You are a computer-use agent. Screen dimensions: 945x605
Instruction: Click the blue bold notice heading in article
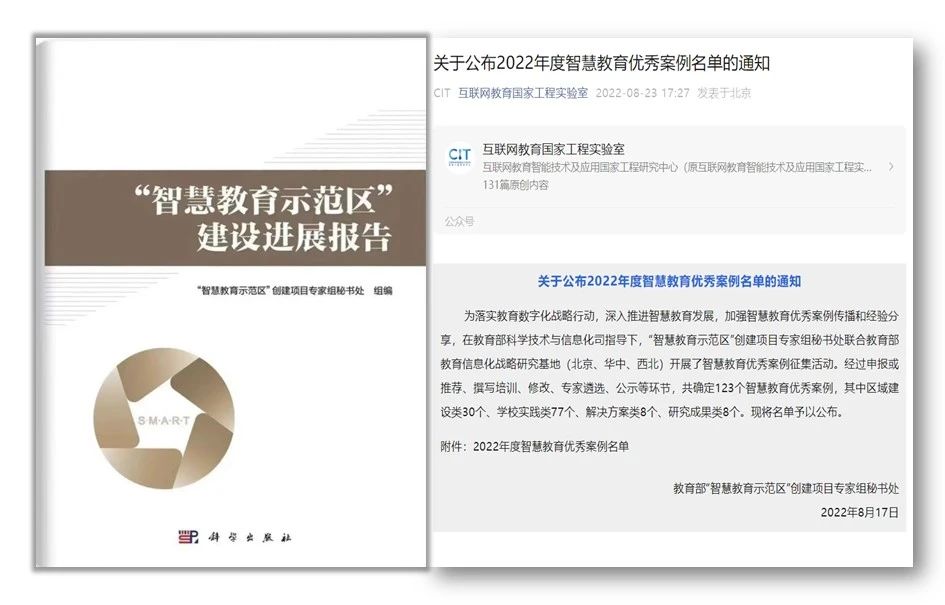pyautogui.click(x=668, y=282)
